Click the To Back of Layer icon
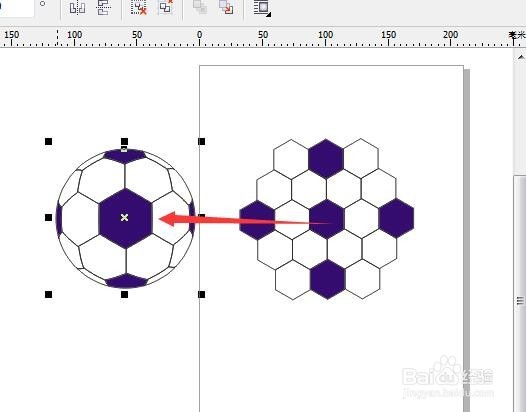526x412 pixels. (x=226, y=7)
